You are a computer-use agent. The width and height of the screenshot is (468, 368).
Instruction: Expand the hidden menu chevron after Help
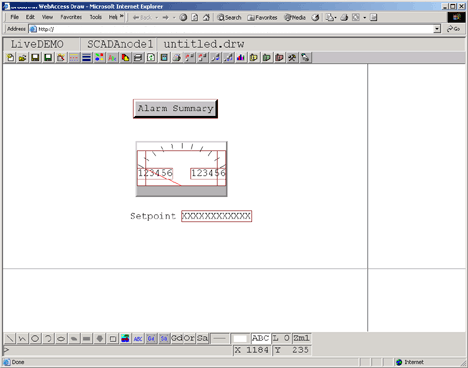pyautogui.click(x=122, y=16)
